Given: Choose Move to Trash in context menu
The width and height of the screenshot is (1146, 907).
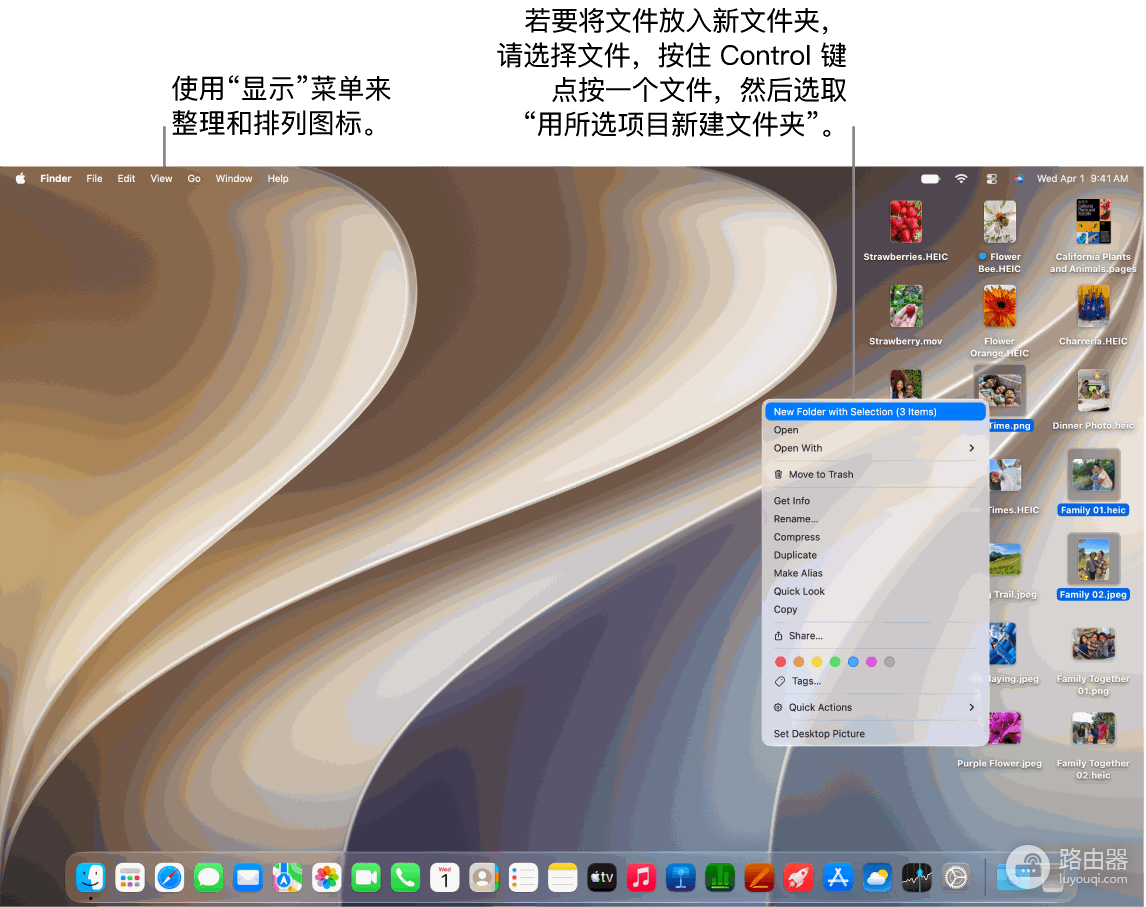Looking at the screenshot, I should coord(875,474).
